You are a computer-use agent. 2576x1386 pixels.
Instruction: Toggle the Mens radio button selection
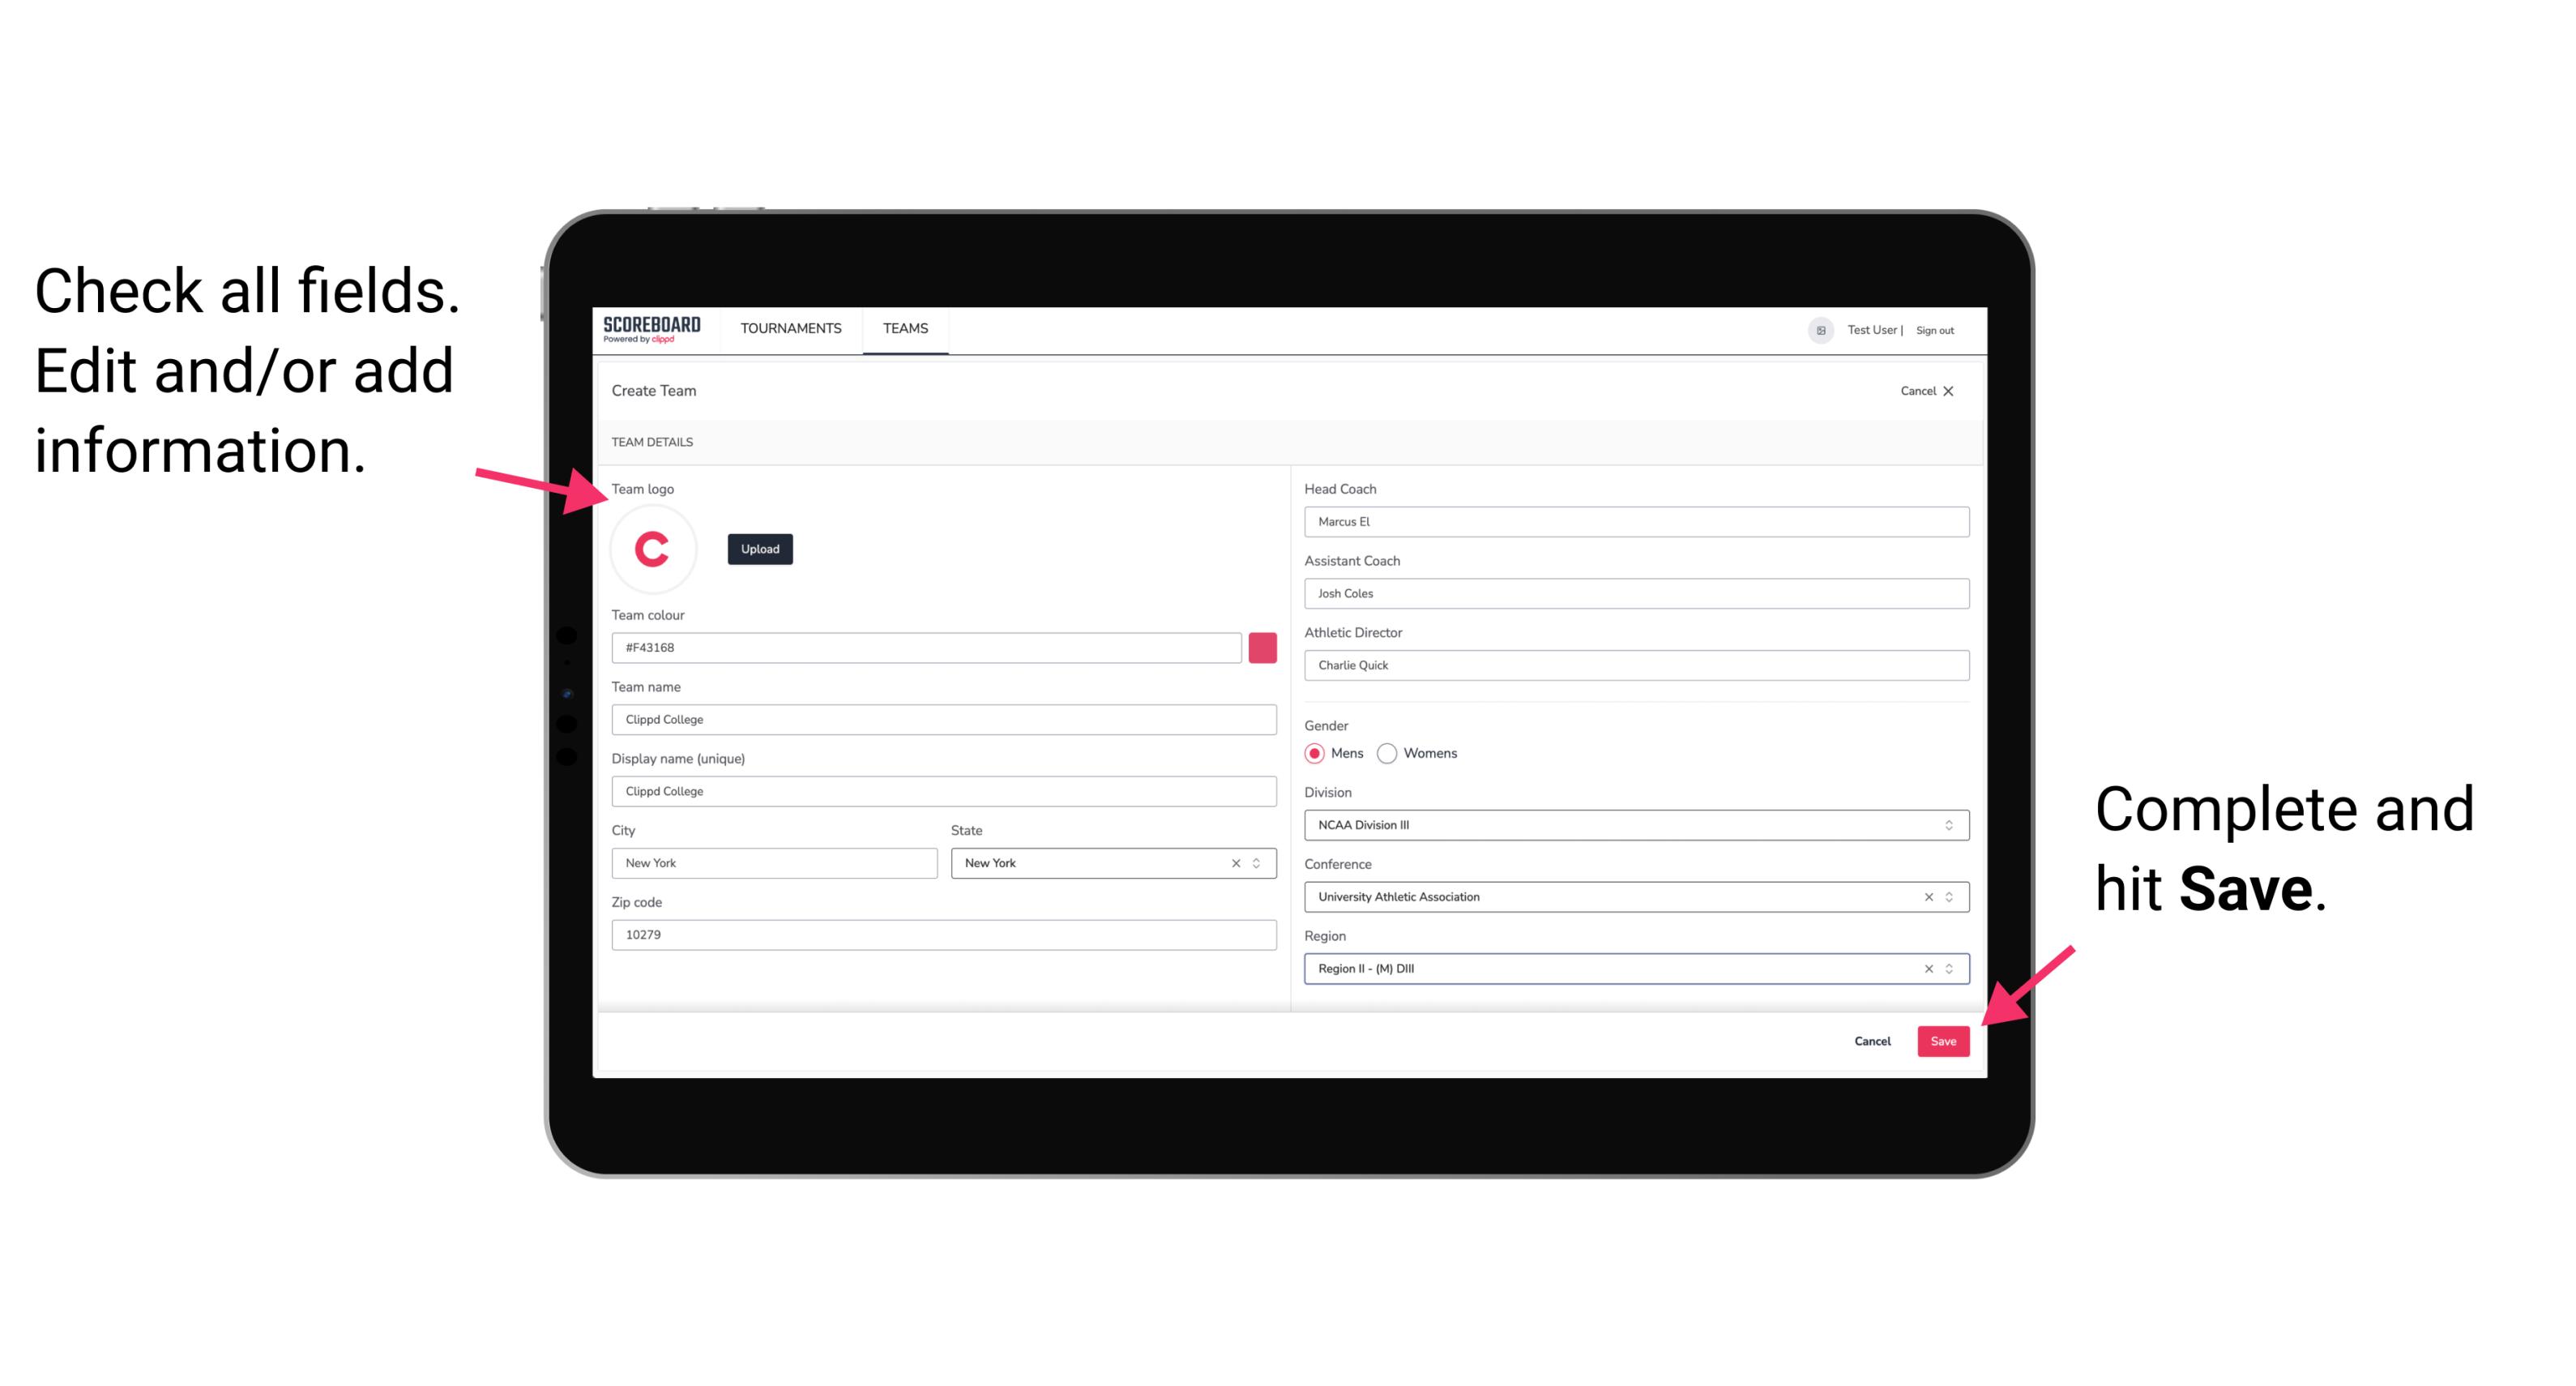pyautogui.click(x=1314, y=755)
